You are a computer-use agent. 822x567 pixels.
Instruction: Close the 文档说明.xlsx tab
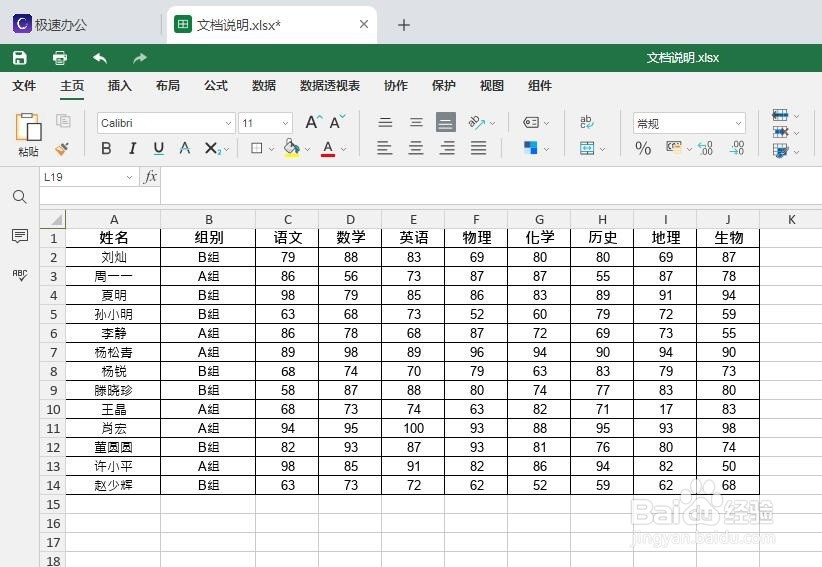364,24
